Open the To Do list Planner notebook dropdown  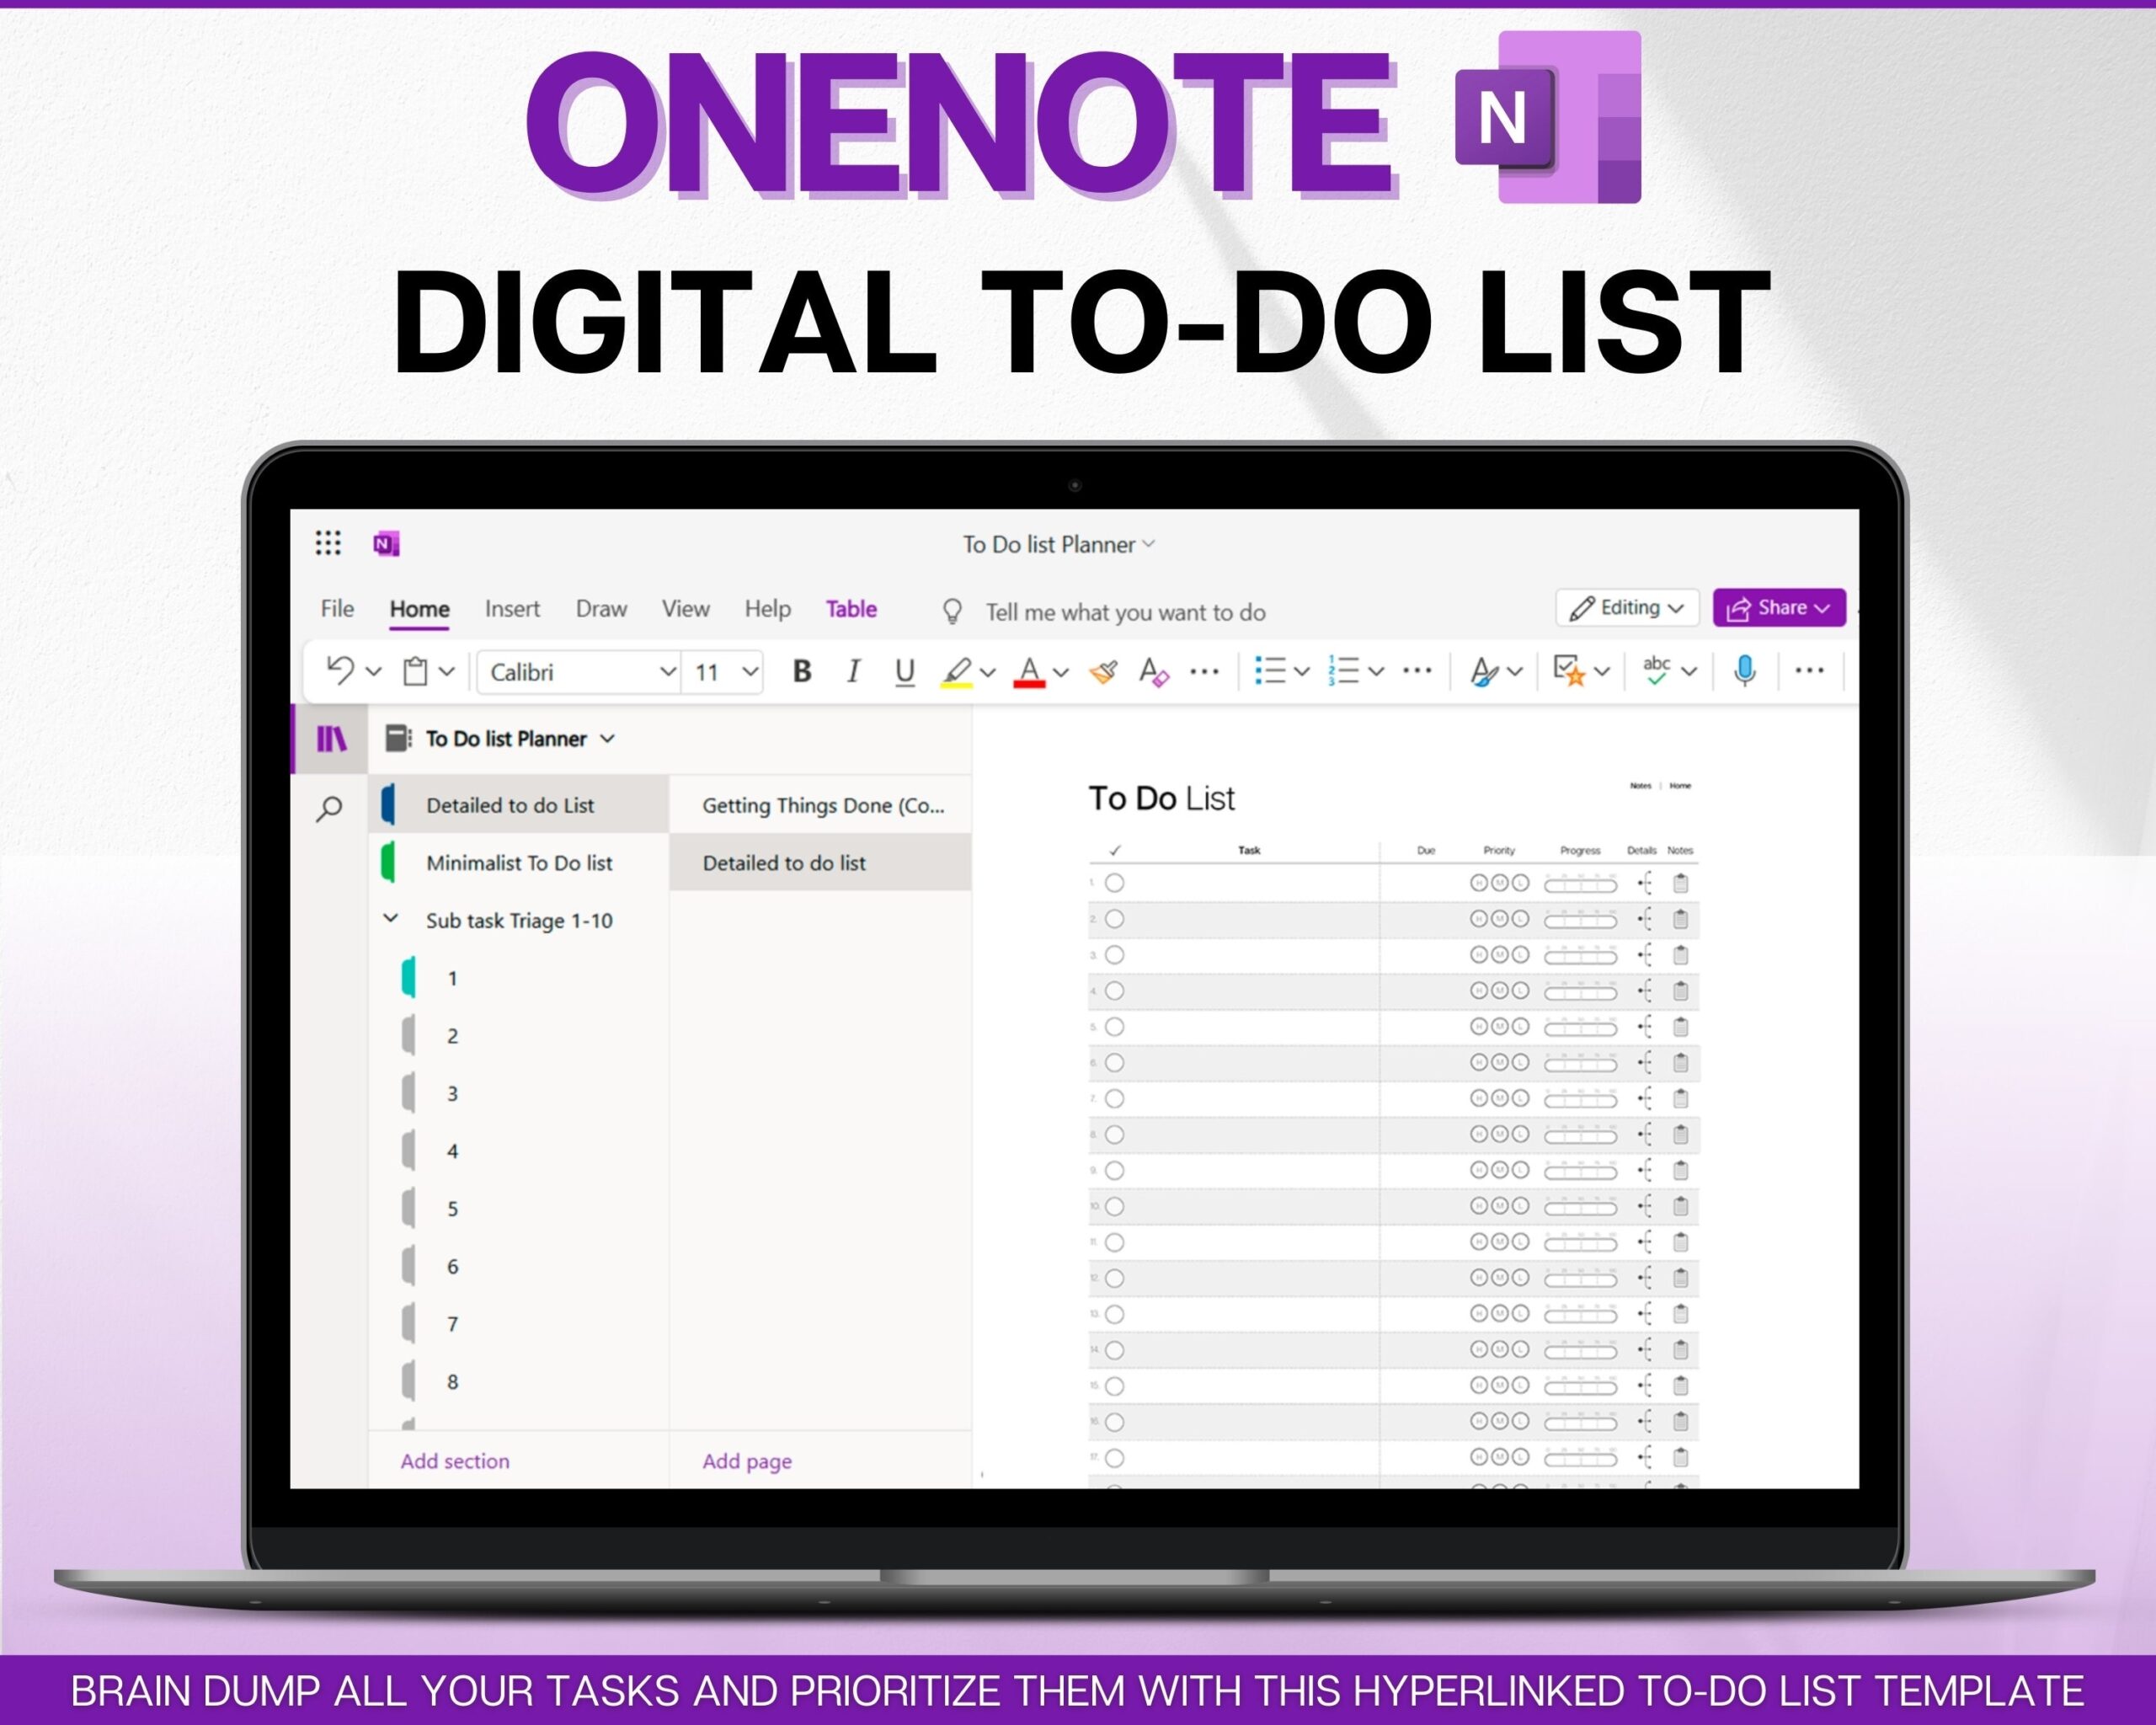click(x=606, y=739)
